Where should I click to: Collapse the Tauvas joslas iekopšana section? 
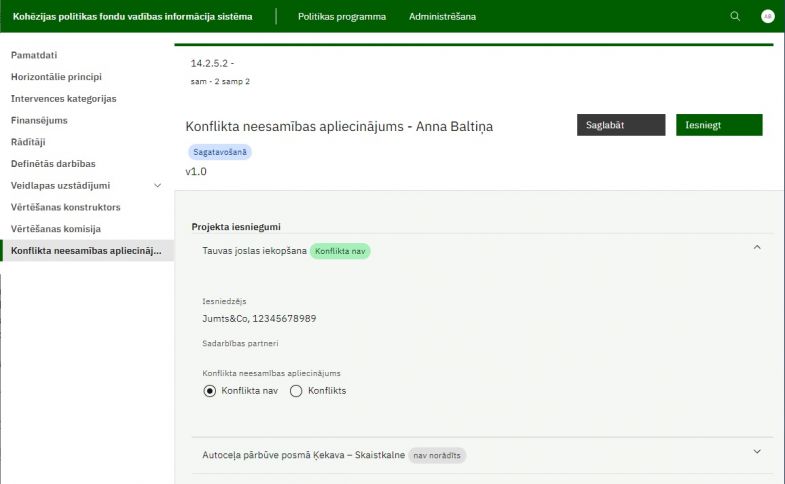coord(757,247)
